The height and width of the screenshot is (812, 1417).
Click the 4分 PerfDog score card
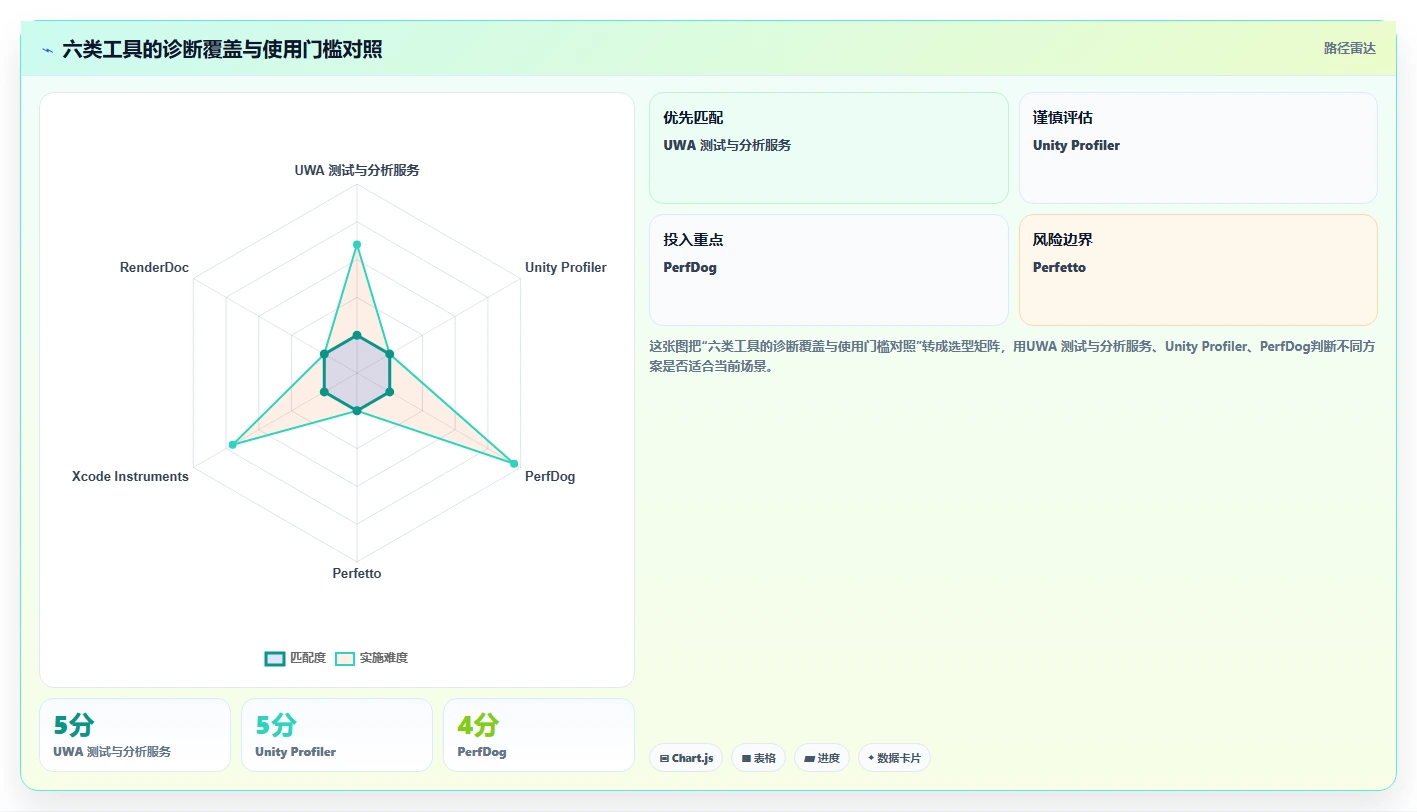coord(539,735)
